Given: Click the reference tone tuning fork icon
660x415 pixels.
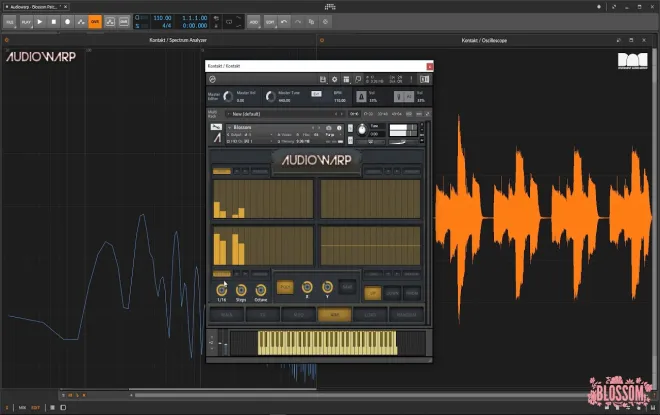Looking at the screenshot, I should click(x=399, y=97).
